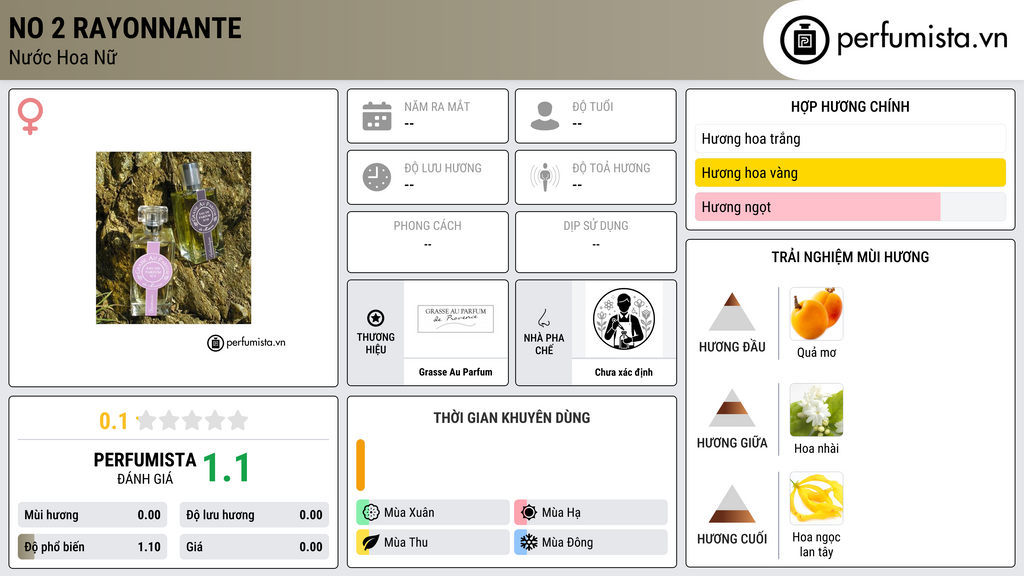Click the Mùa Hạ sun icon
1024x576 pixels.
(x=529, y=513)
